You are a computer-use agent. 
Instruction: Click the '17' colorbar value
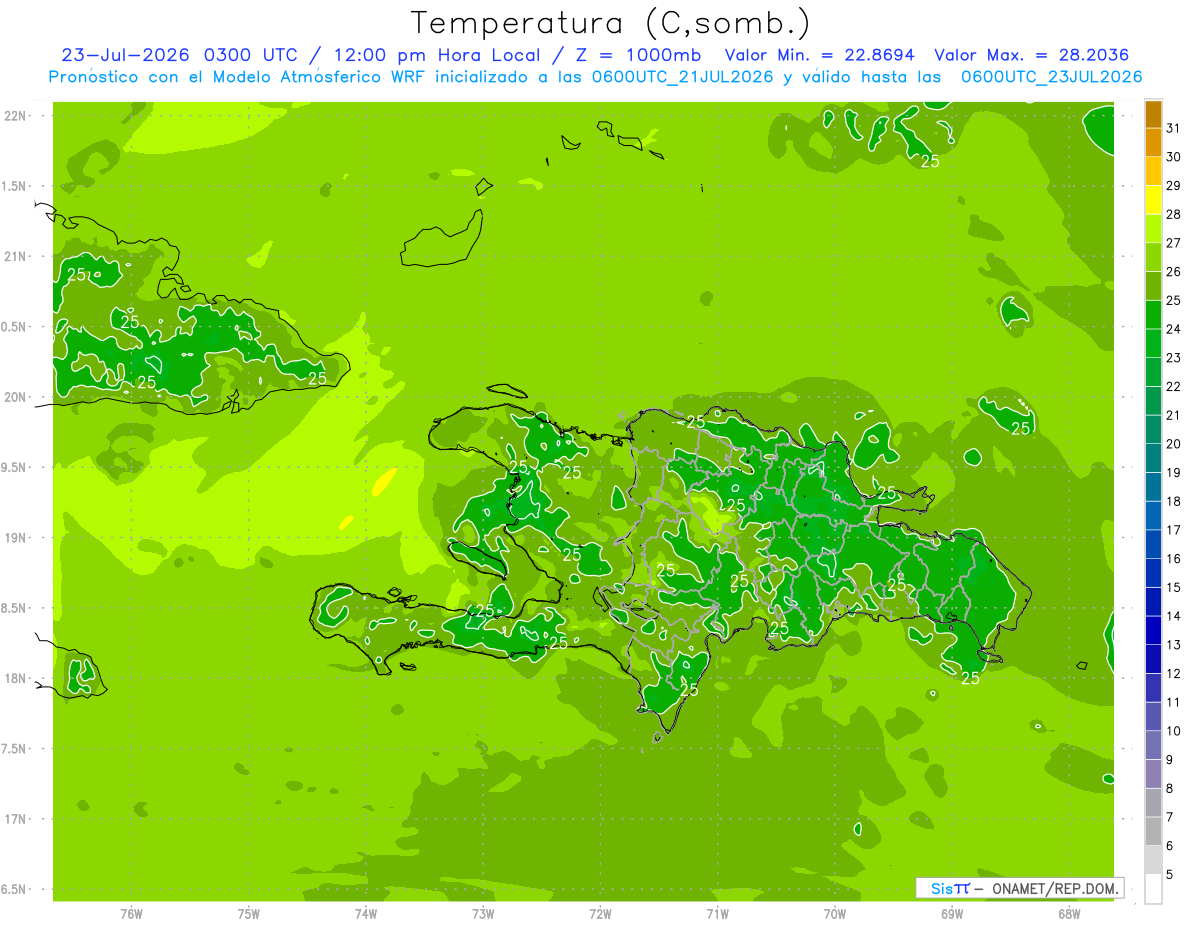coord(1173,530)
